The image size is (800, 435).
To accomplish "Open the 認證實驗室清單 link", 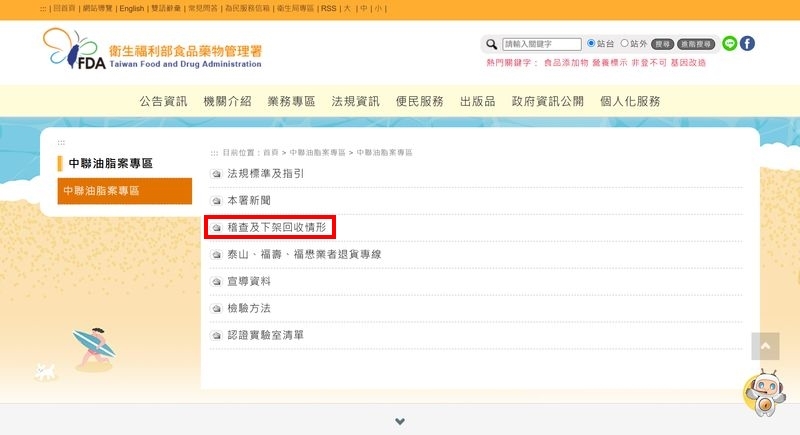I will [265, 336].
